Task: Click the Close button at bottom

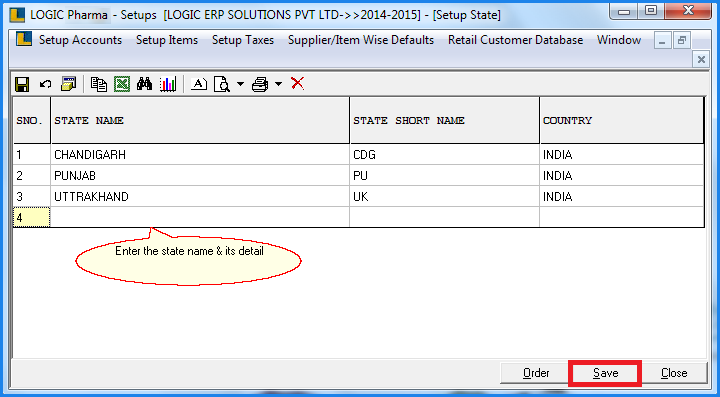Action: click(674, 373)
